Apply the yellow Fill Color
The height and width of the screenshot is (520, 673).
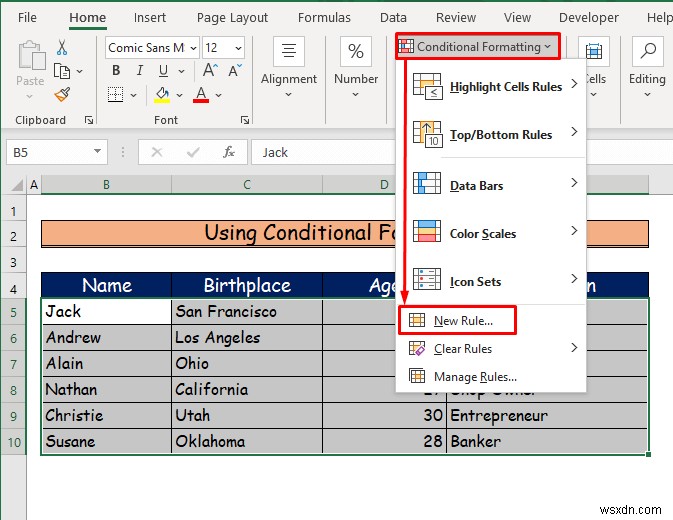click(x=162, y=95)
